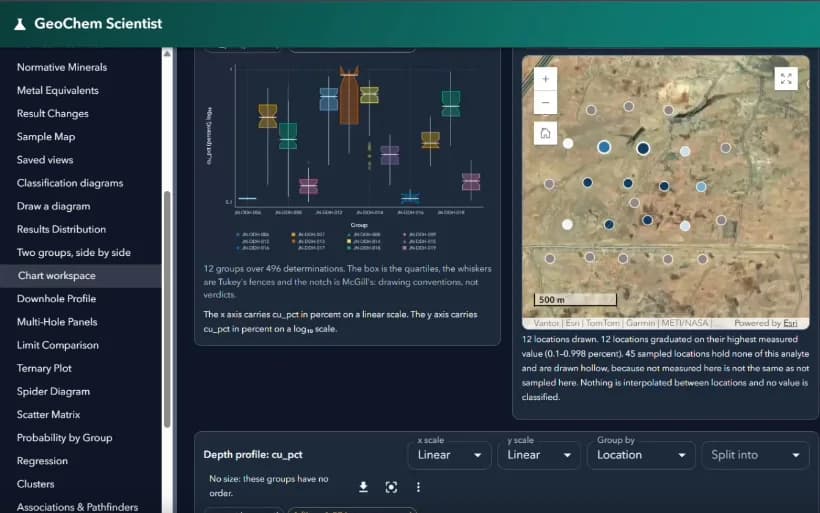Expand the map to fullscreen
This screenshot has width=820, height=513.
point(785,79)
